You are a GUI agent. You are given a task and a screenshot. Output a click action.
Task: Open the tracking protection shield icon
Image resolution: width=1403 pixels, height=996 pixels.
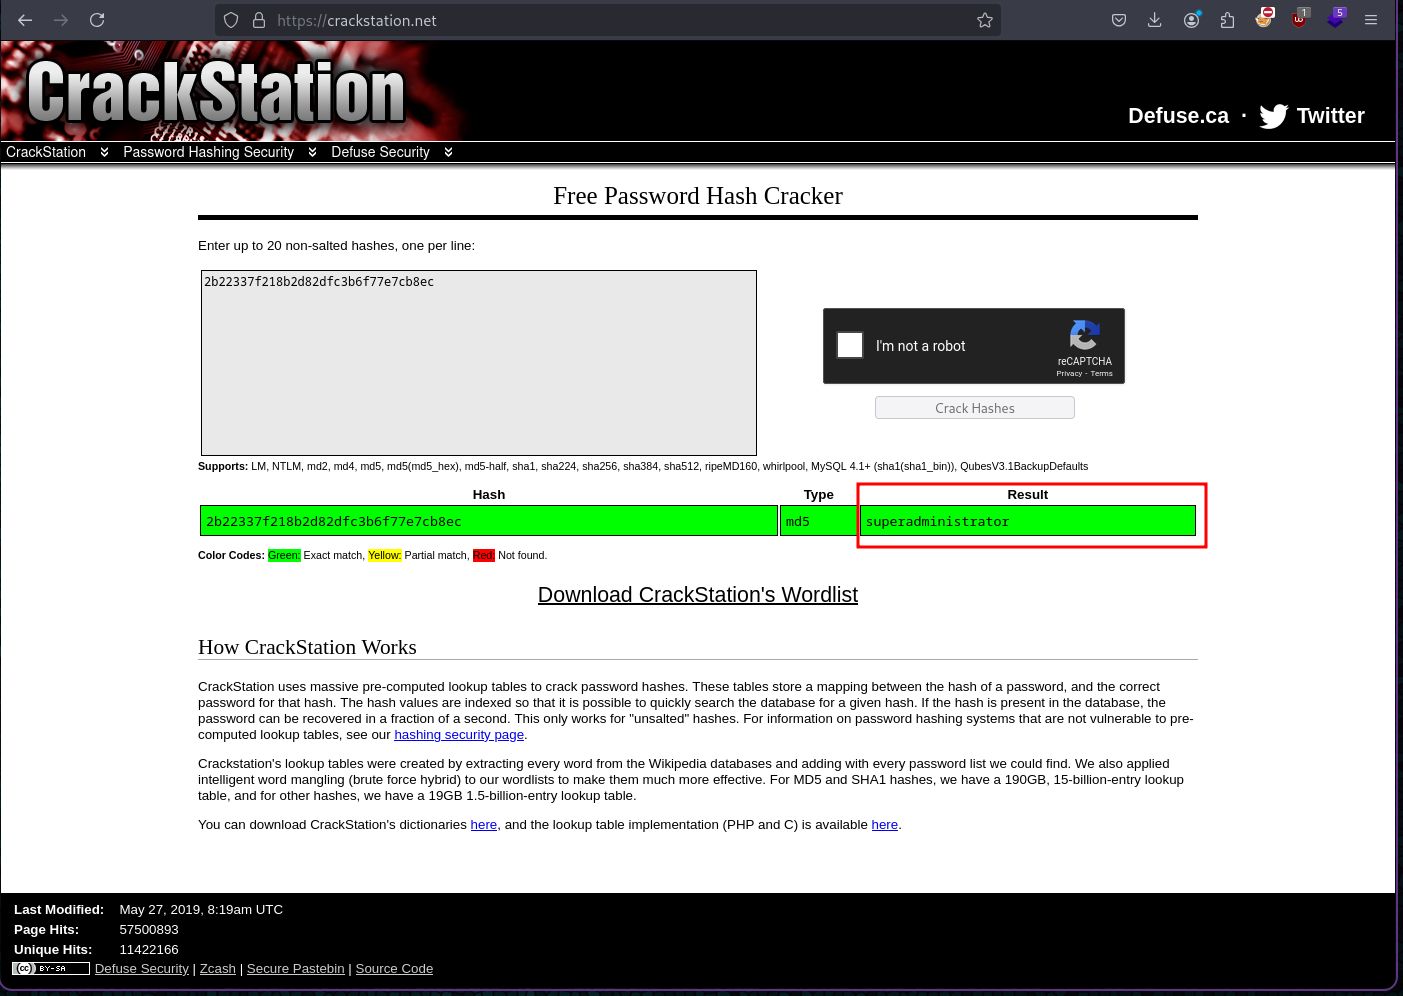click(x=231, y=20)
